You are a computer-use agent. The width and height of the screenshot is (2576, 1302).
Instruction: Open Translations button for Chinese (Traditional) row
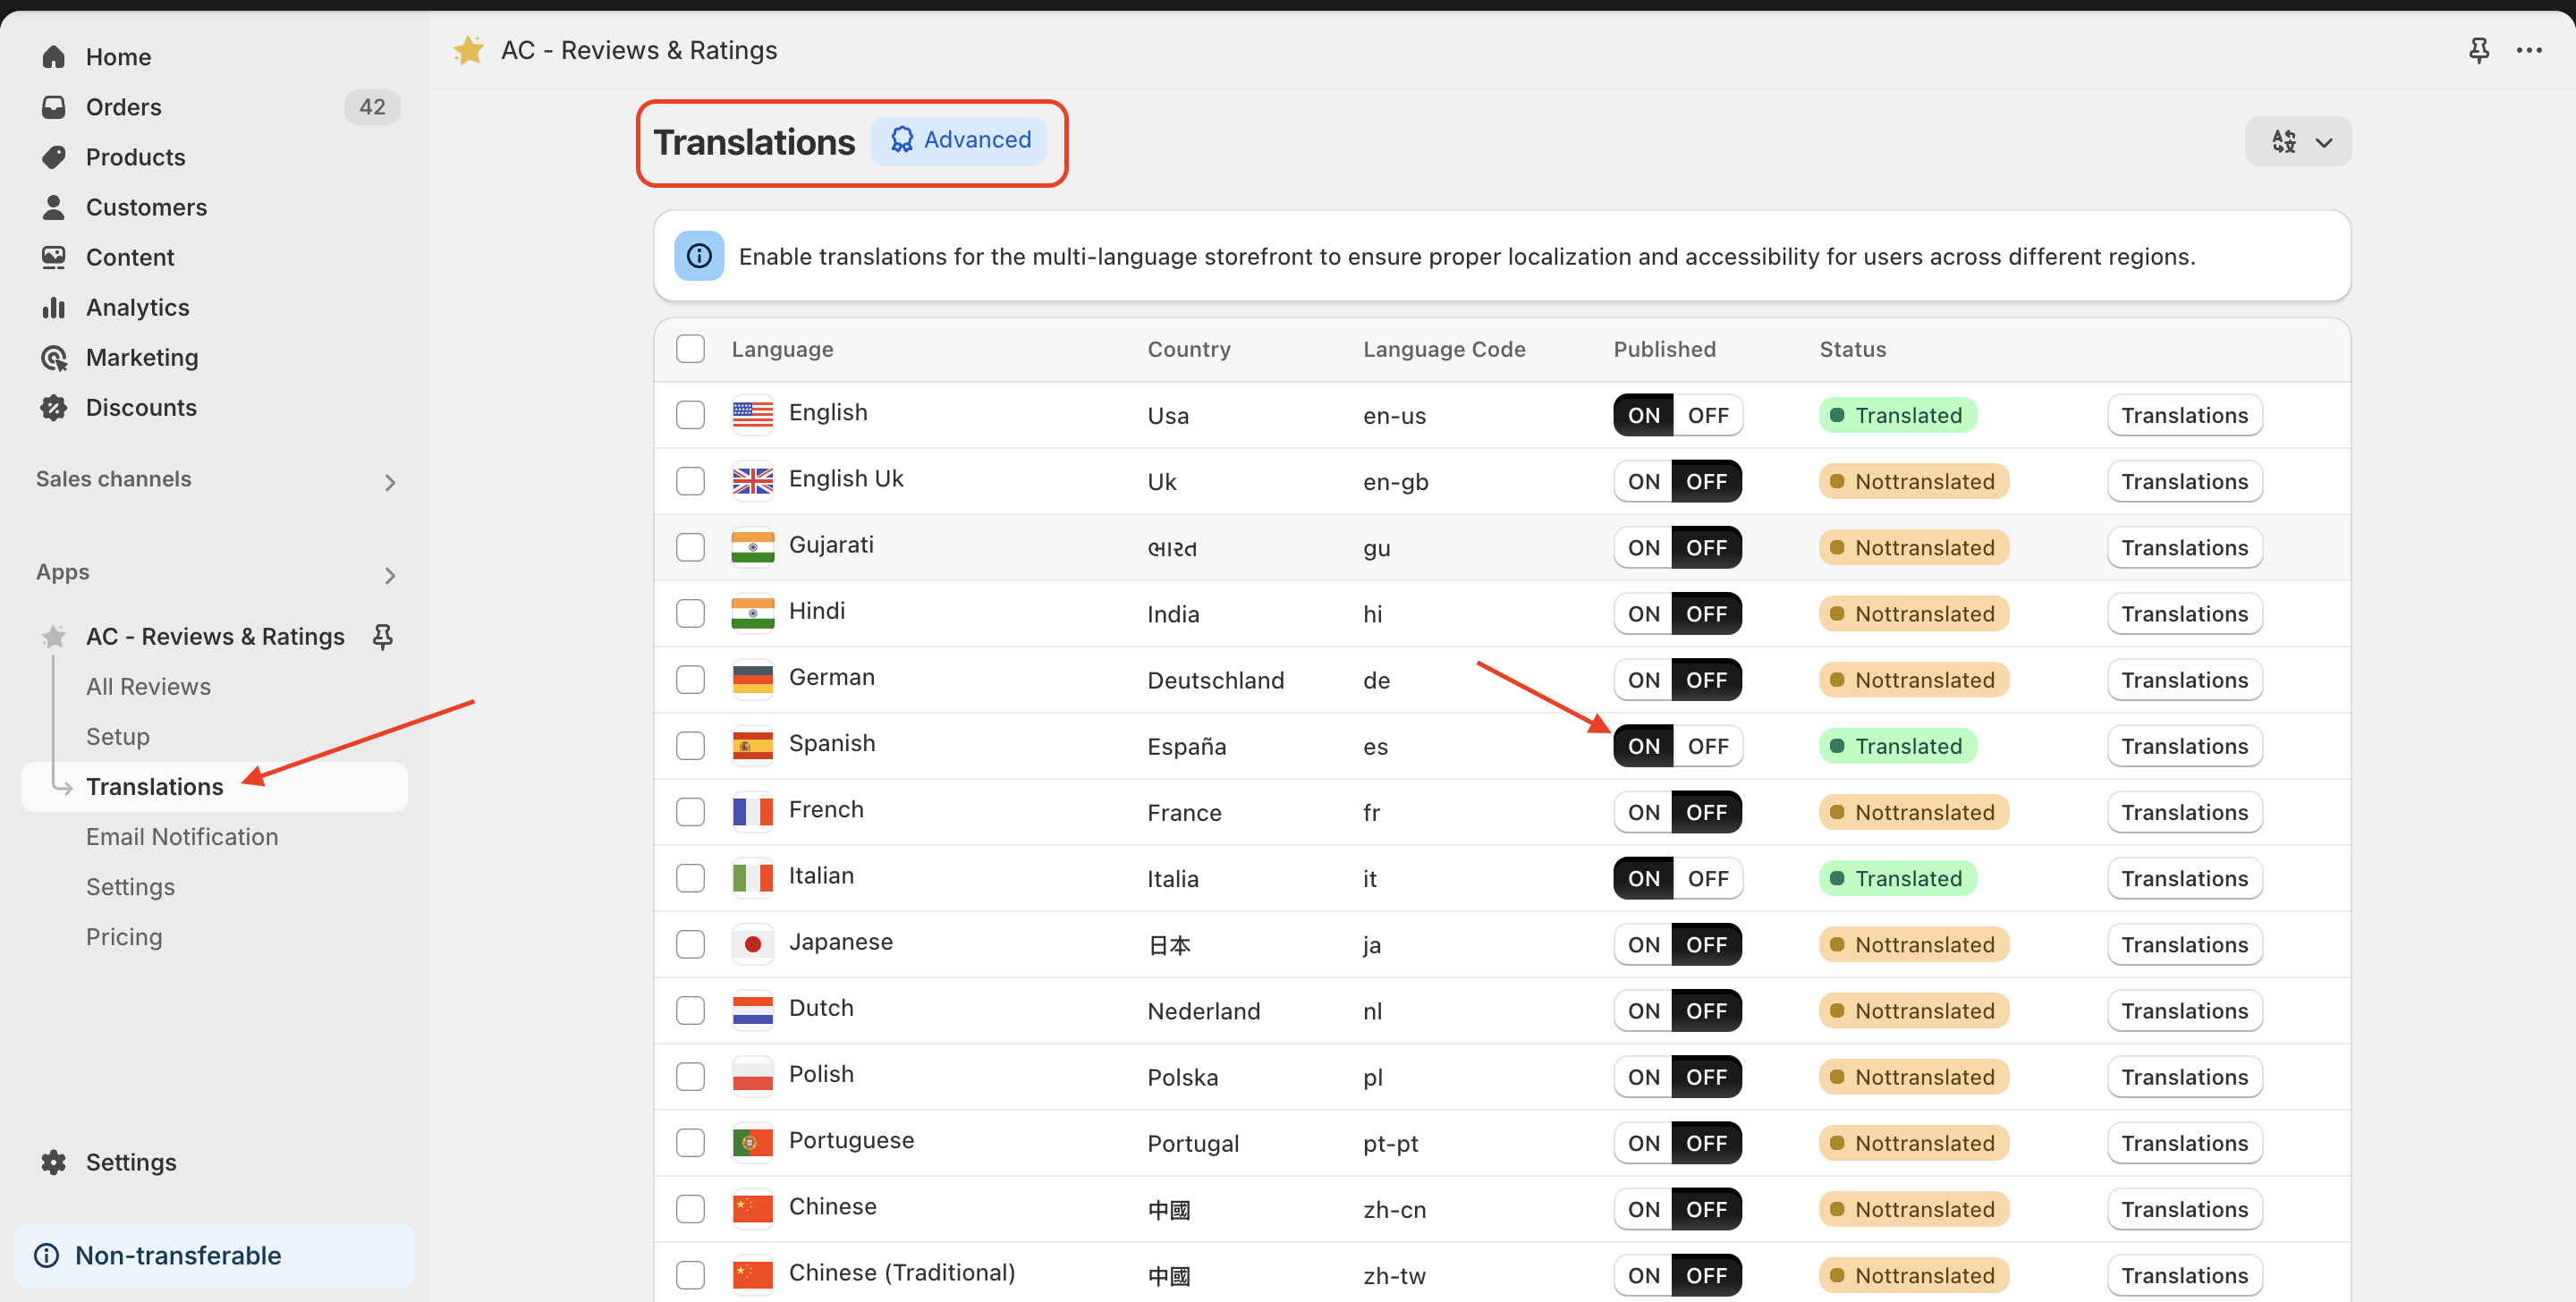point(2184,1275)
